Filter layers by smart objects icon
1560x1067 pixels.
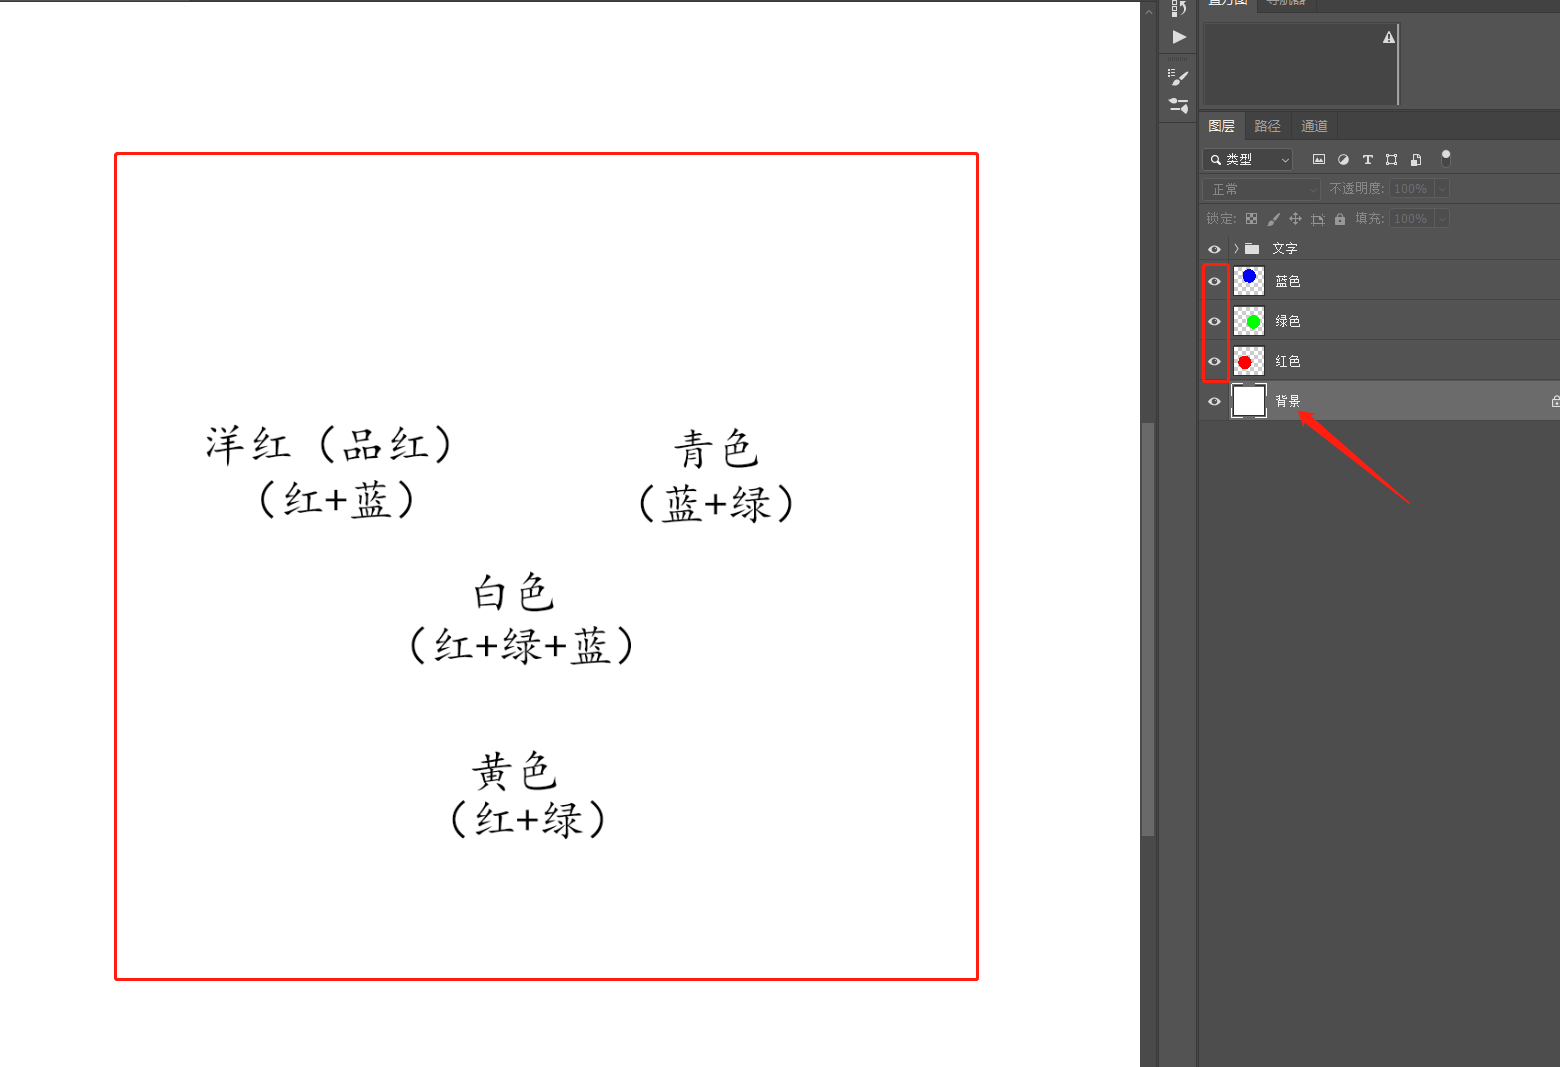point(1416,159)
